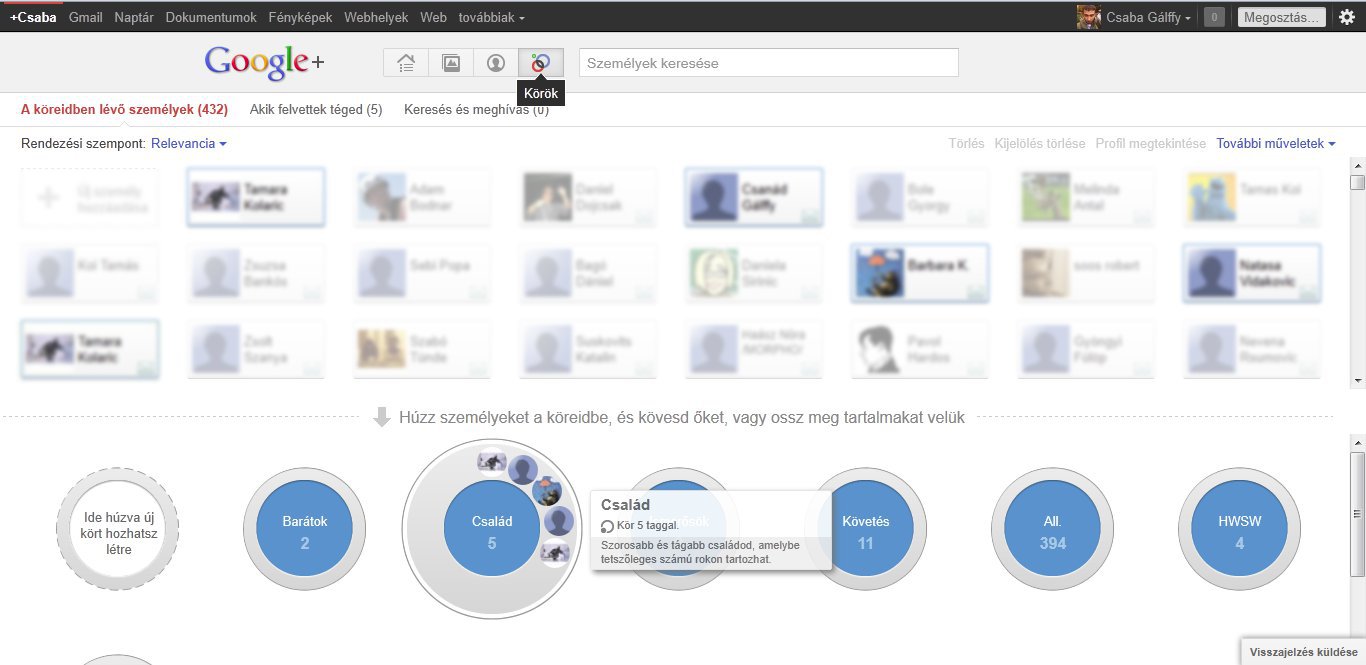Screen dimensions: 1366x665
Task: Click Kijelölés törlése link
Action: [1039, 144]
